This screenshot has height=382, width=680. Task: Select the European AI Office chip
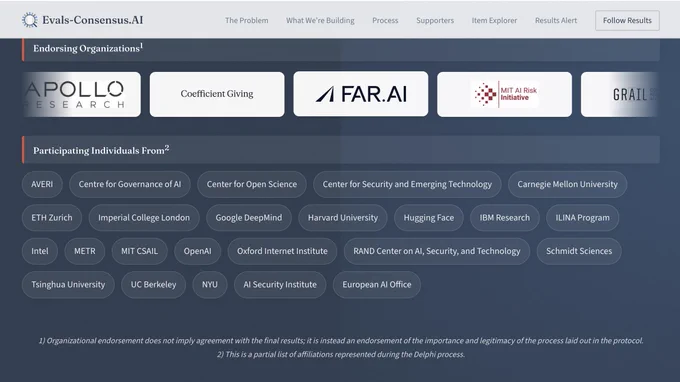pos(377,285)
